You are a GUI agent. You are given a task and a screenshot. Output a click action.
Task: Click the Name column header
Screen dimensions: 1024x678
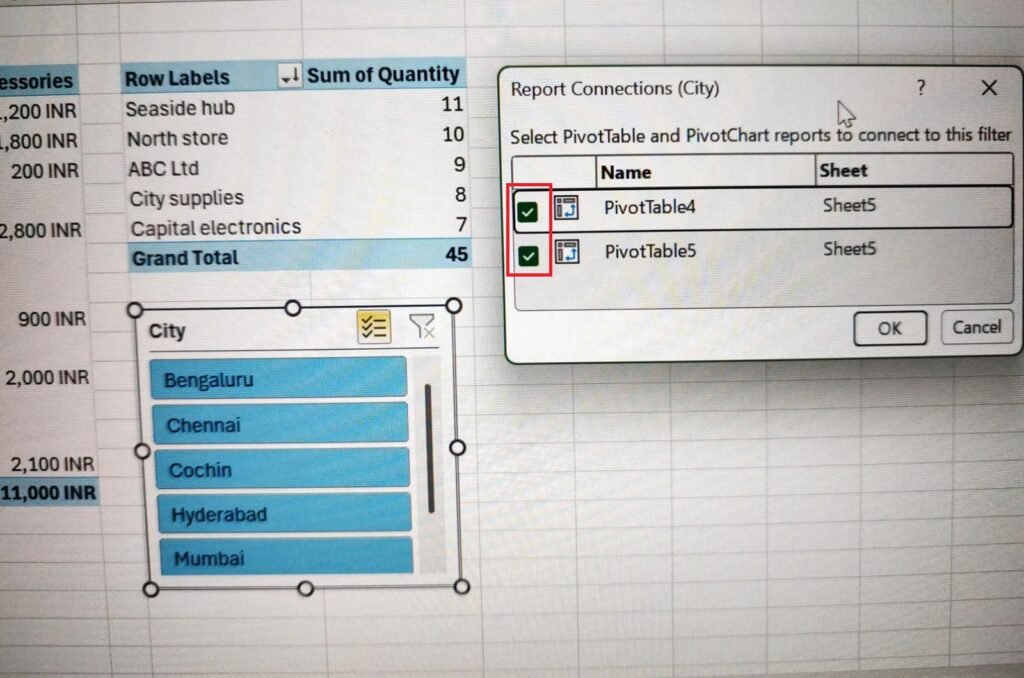[705, 172]
